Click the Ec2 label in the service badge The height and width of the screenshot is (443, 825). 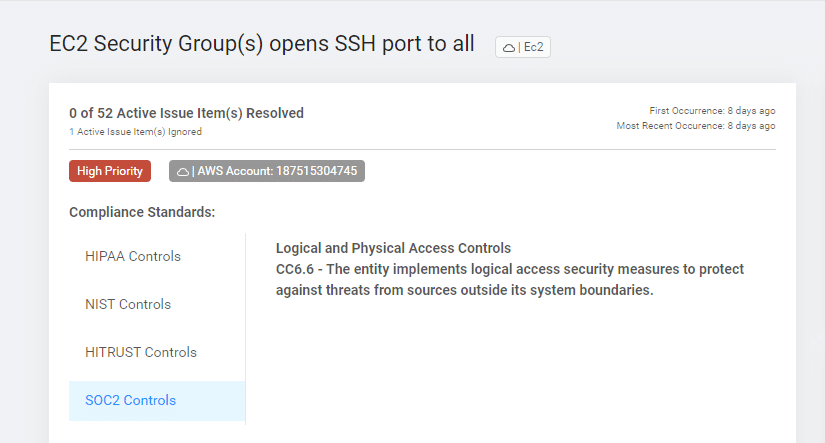point(534,47)
